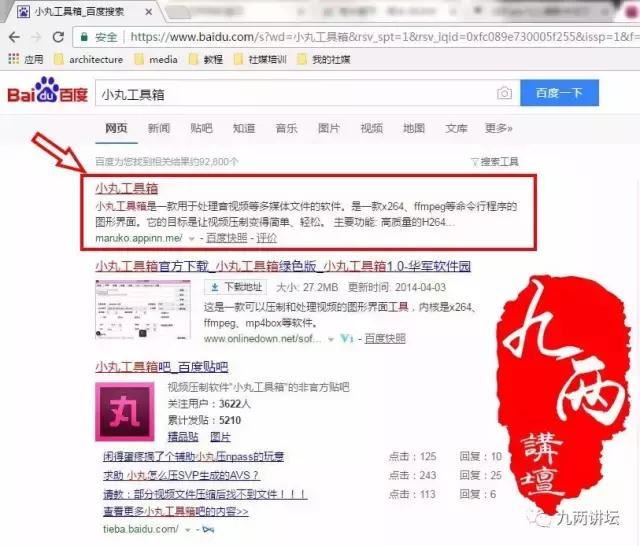This screenshot has height=546, width=640.
Task: Click the download icon in 下载地址
Action: coord(215,287)
